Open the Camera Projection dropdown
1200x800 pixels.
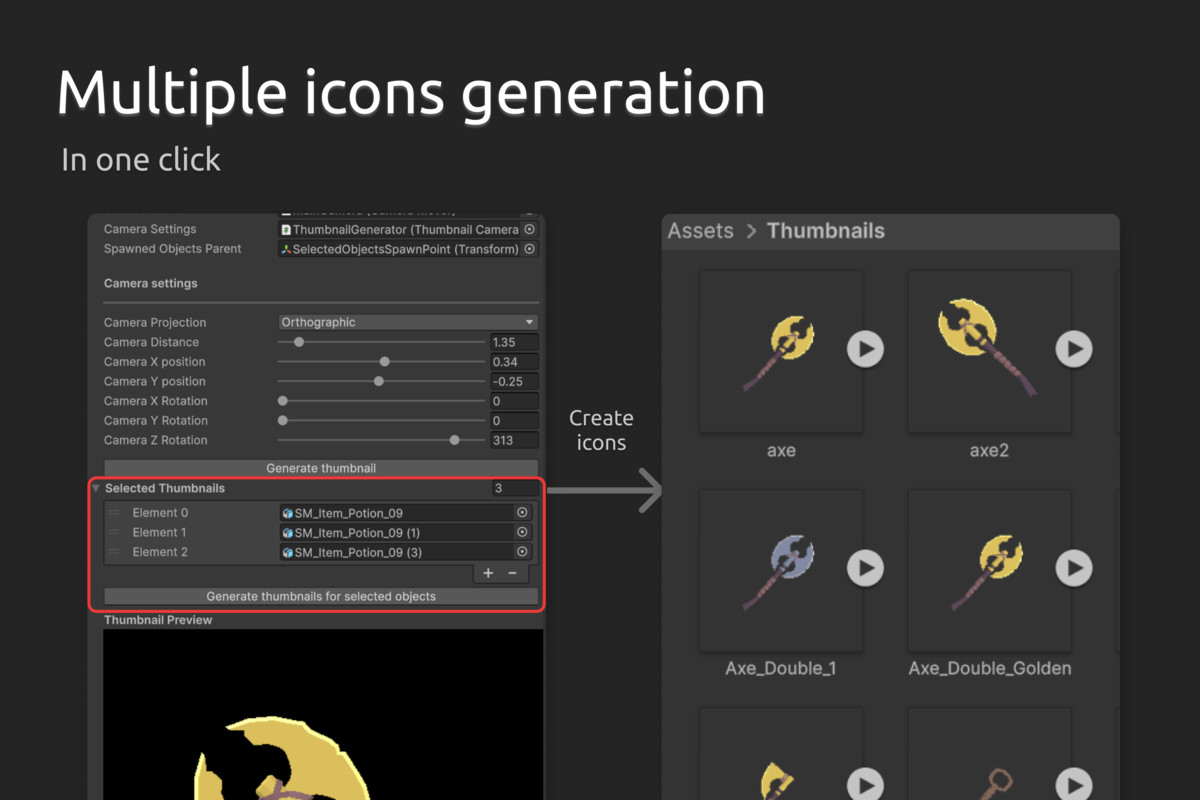[407, 322]
